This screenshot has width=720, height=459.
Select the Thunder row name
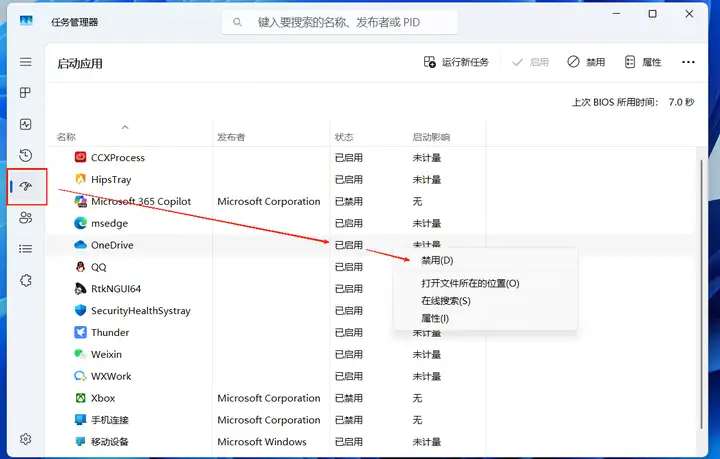(x=110, y=332)
